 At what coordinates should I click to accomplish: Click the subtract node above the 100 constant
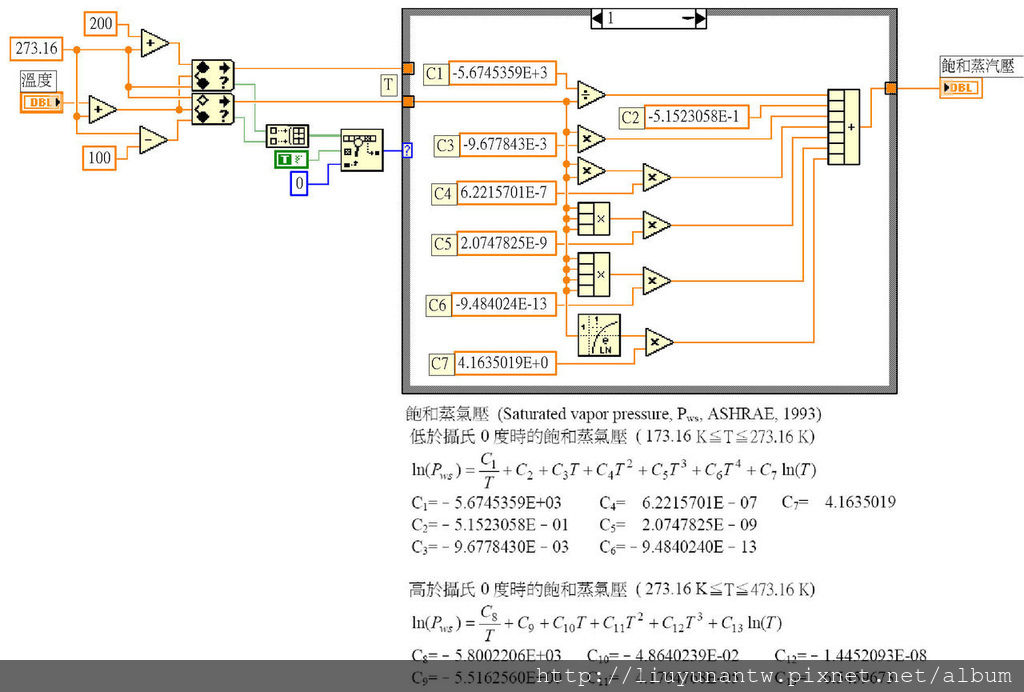(153, 140)
